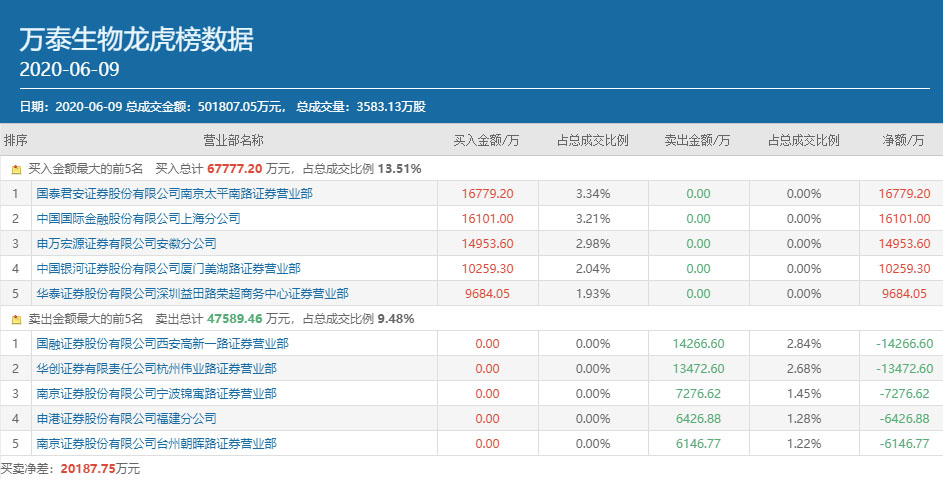
Task: Open 国融证券西安高新一路证券营业部 link
Action: click(162, 343)
